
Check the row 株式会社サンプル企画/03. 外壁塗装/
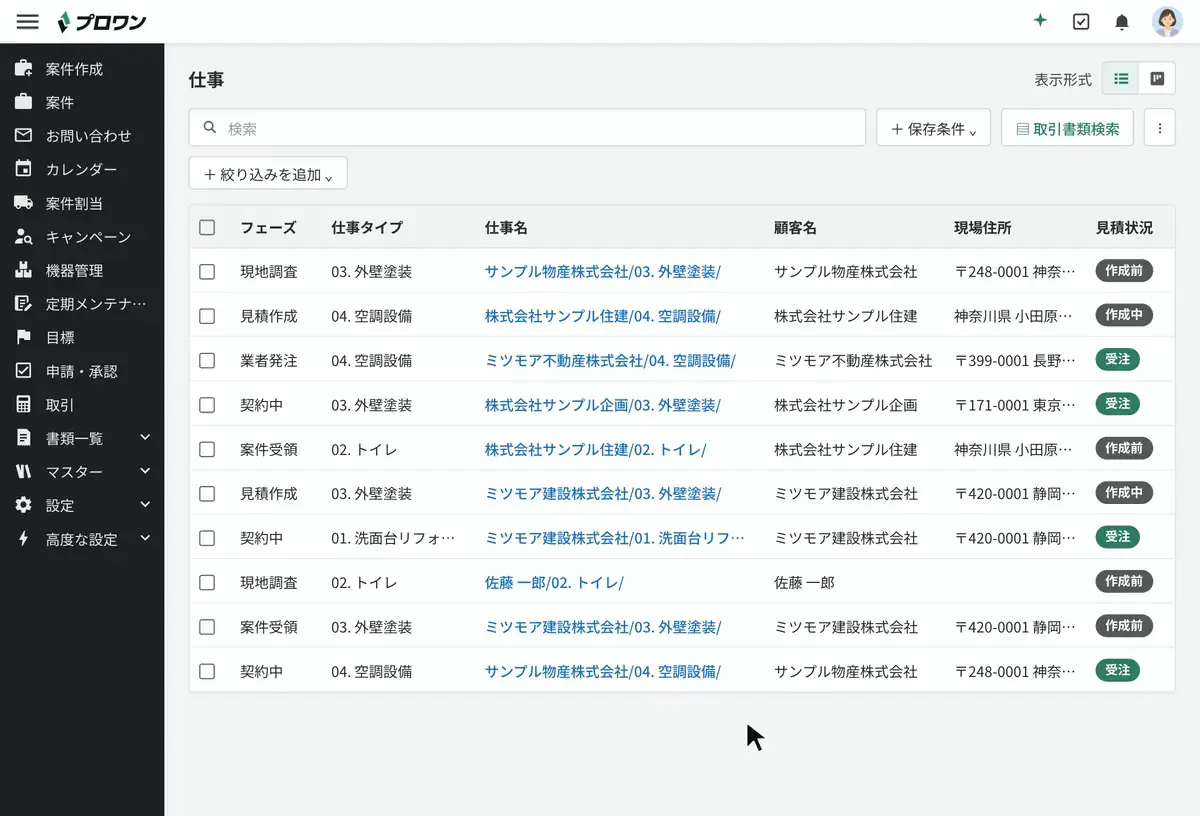(207, 405)
